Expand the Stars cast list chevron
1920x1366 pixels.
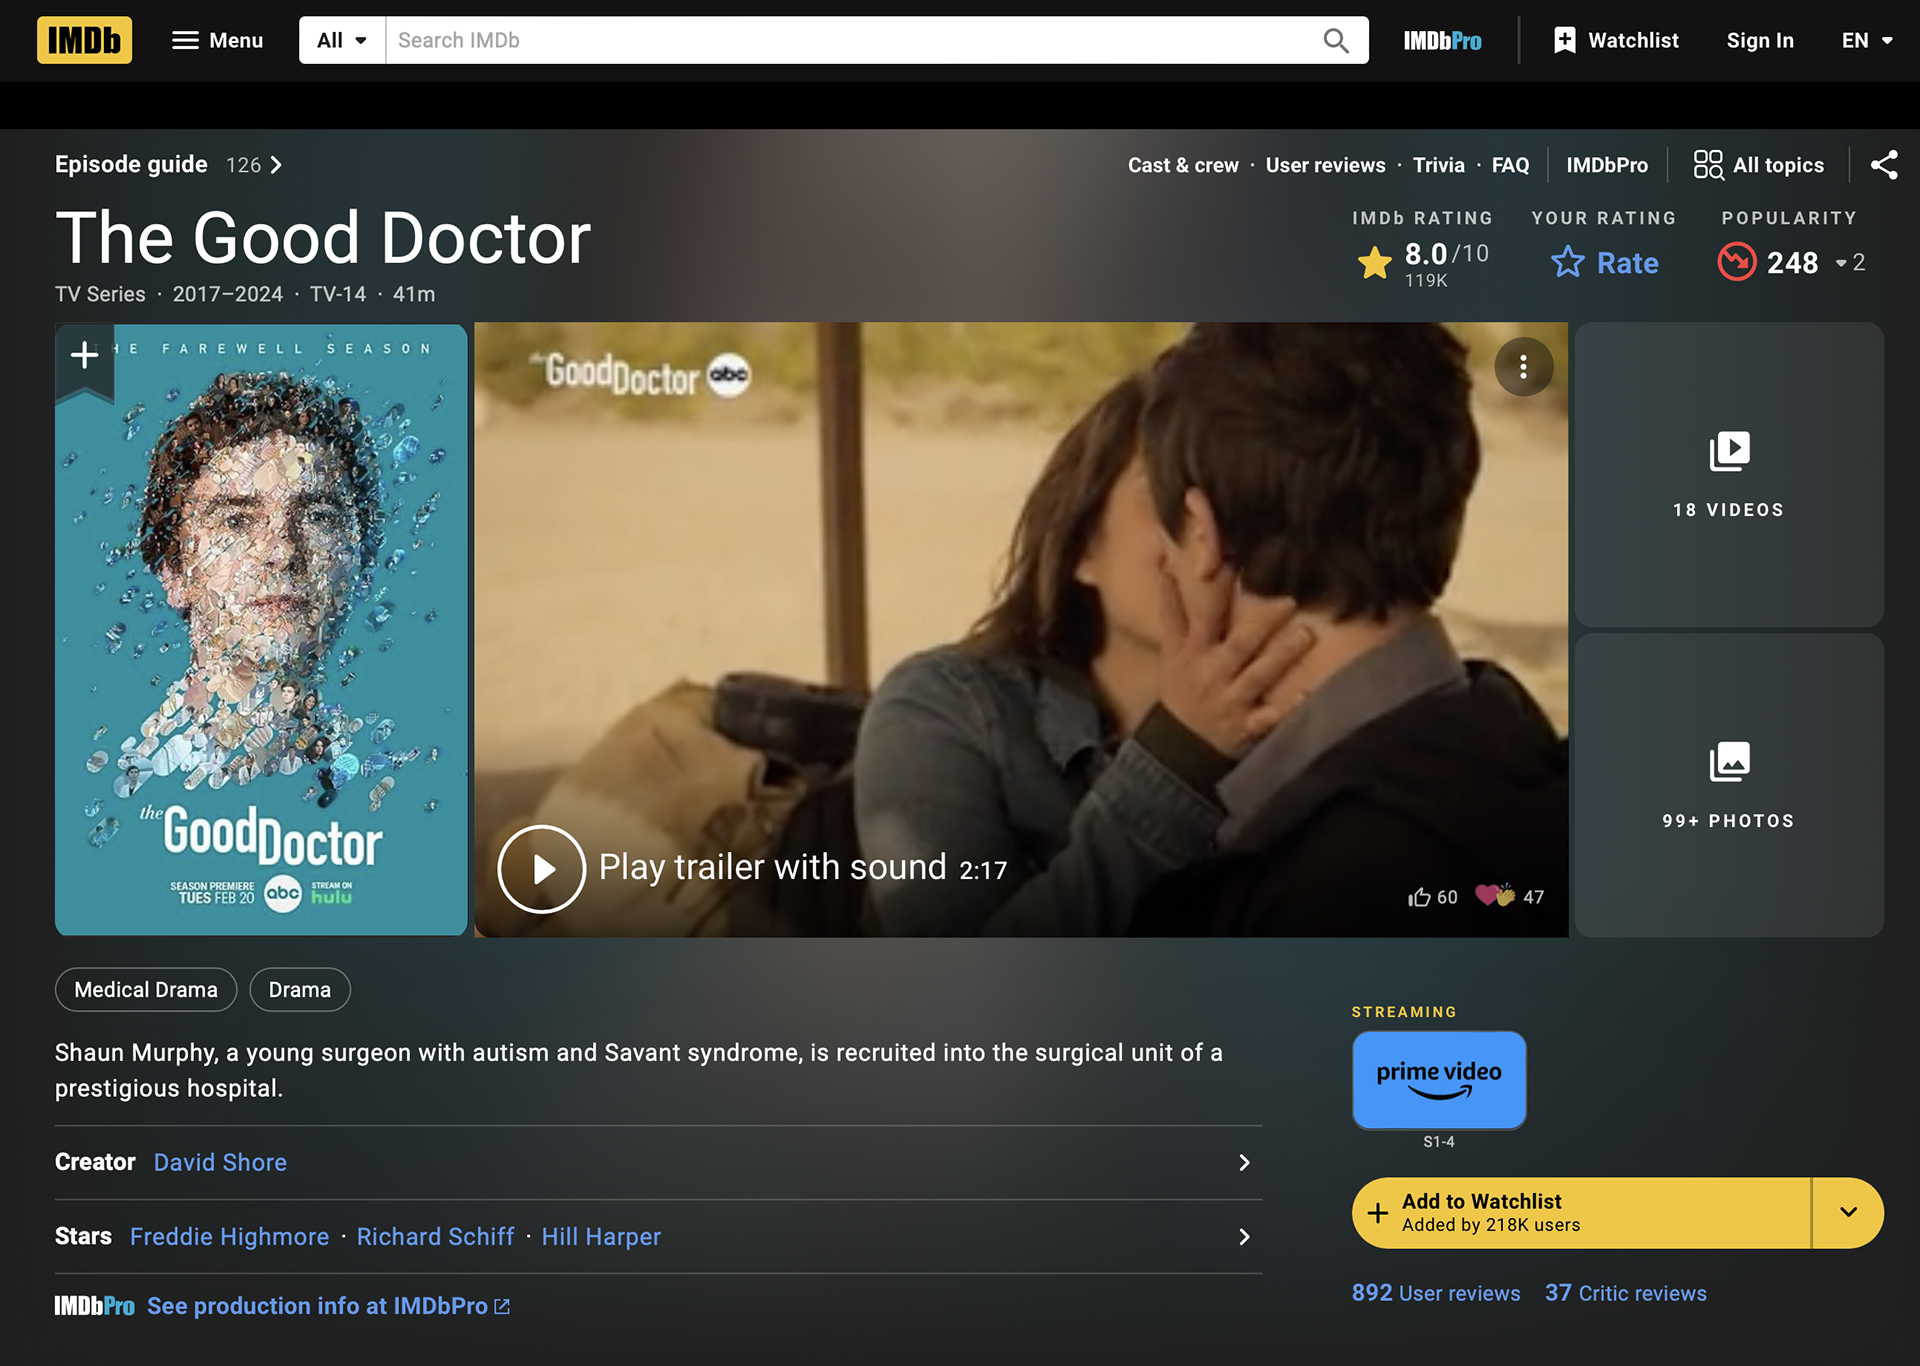1244,1237
